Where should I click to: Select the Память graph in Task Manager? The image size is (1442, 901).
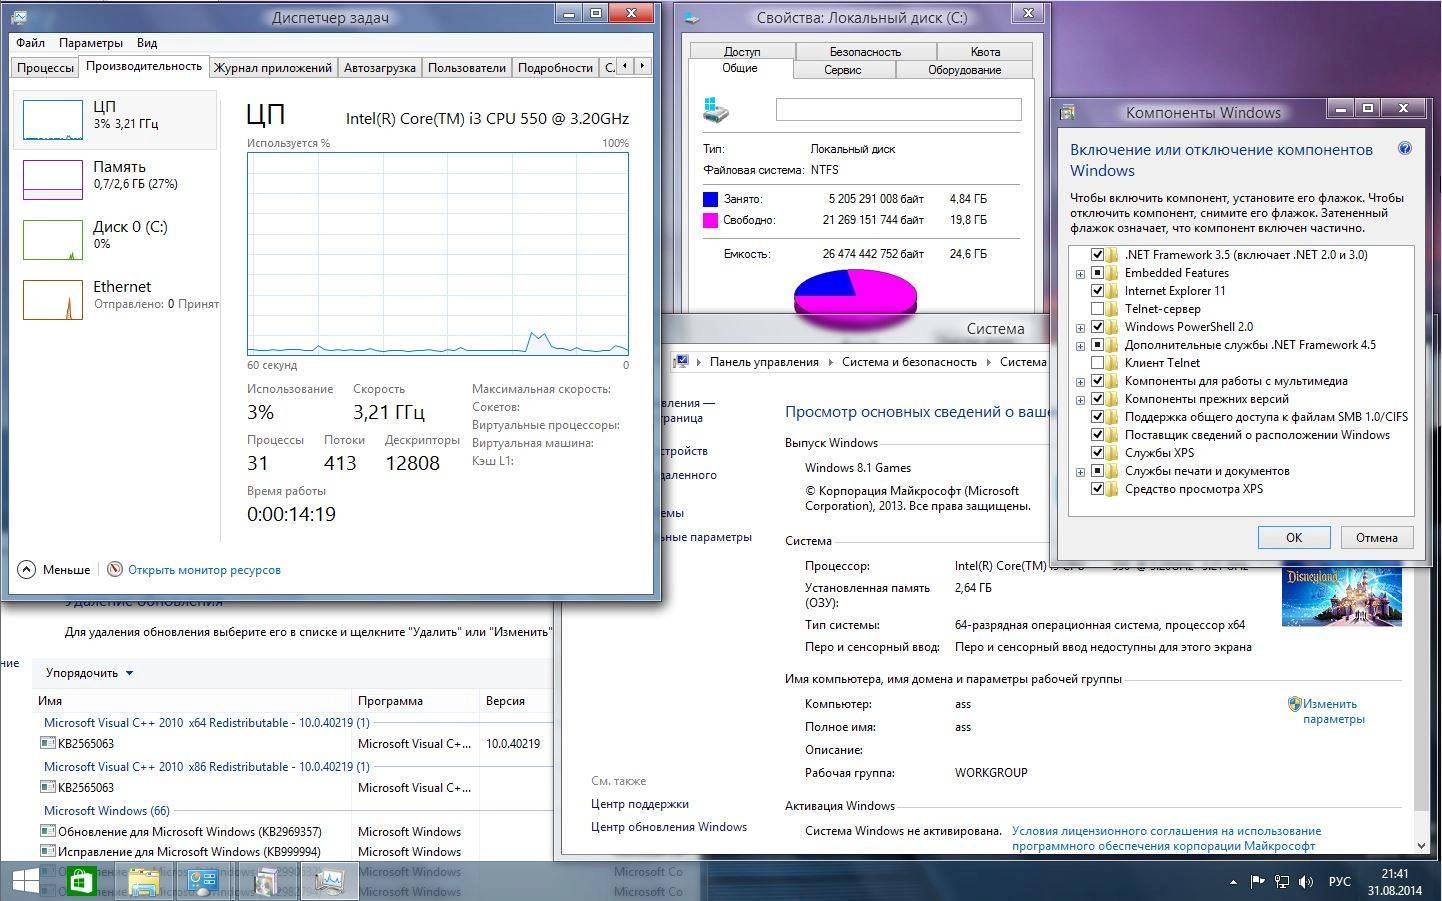tap(52, 180)
